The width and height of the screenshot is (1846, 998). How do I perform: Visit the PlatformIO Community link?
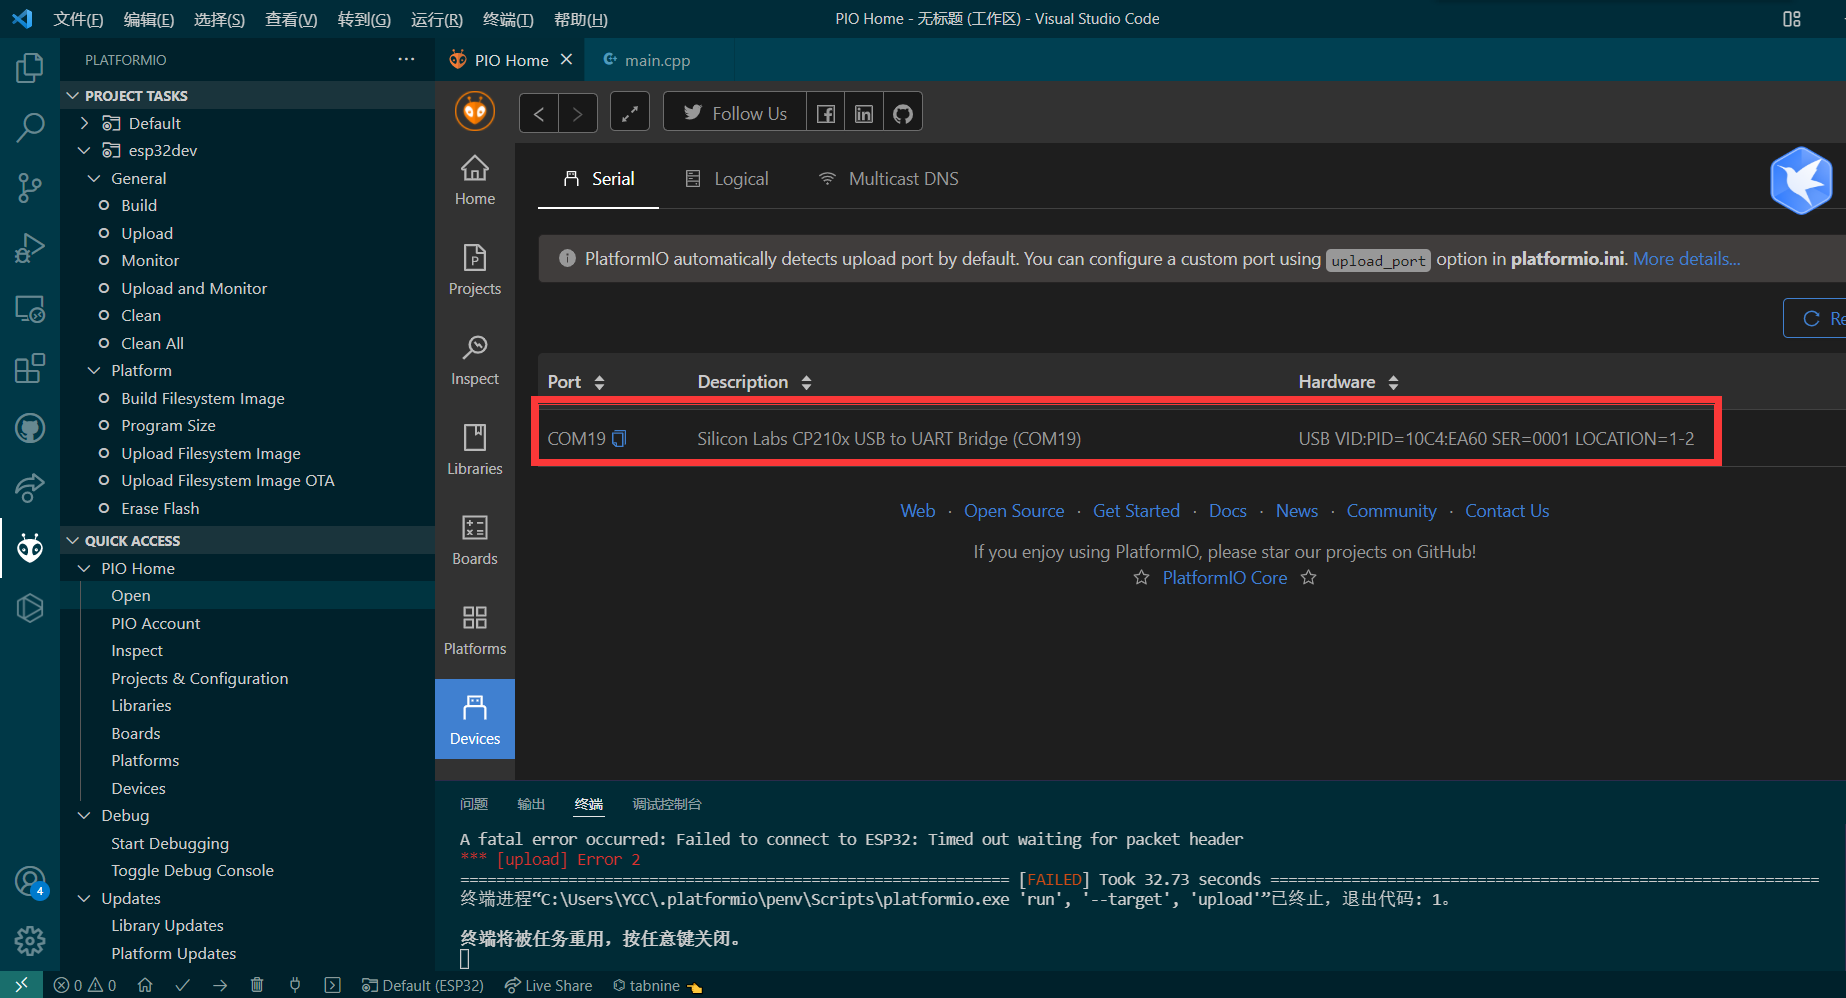click(x=1391, y=510)
